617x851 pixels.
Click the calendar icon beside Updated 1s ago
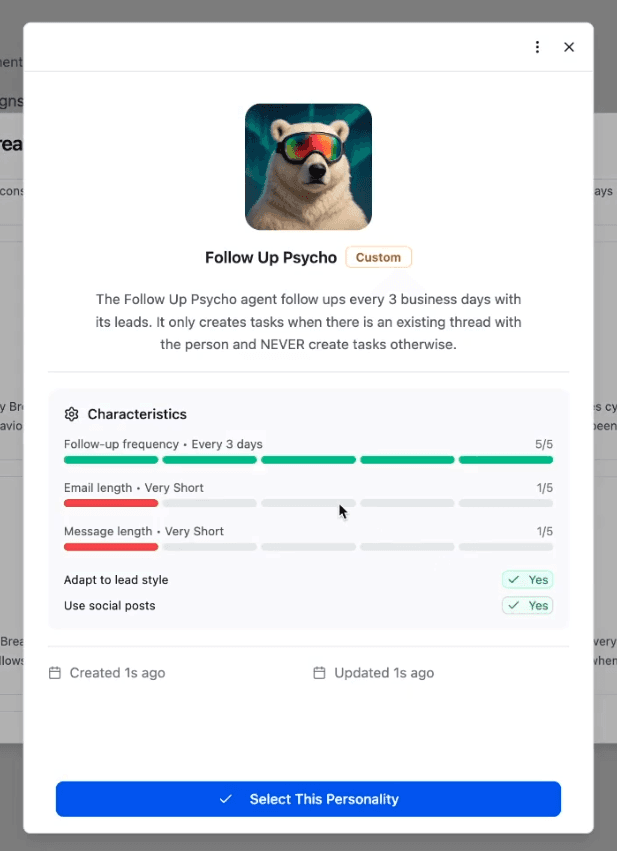click(318, 673)
